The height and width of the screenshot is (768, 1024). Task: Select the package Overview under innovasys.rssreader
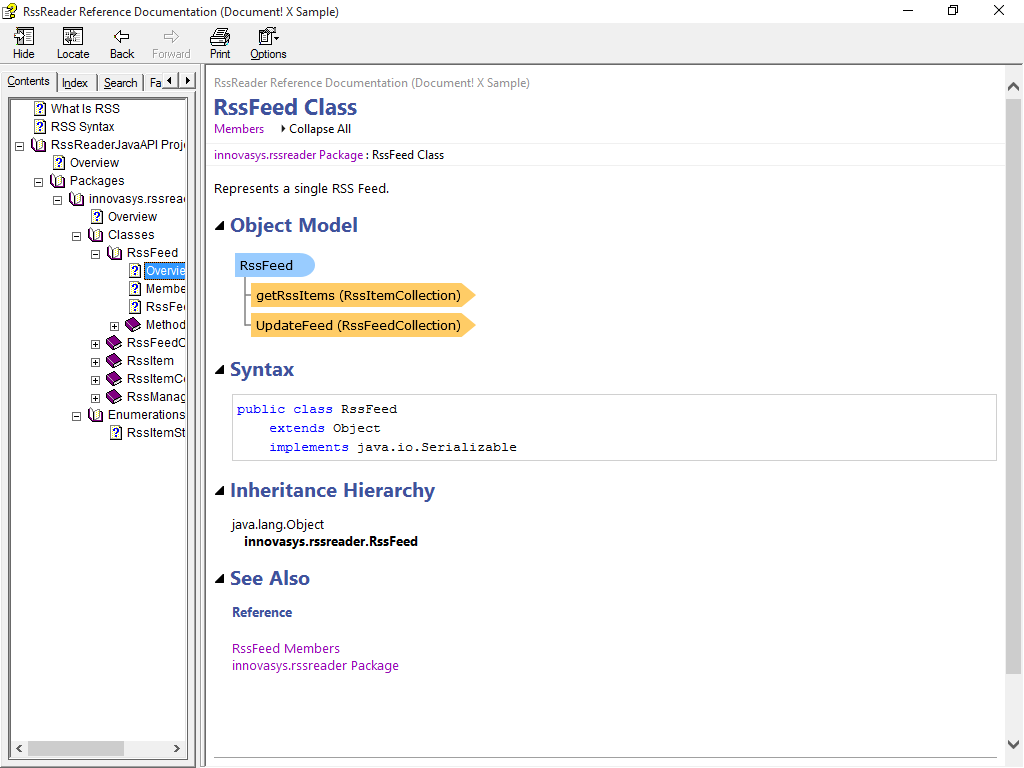coord(132,217)
